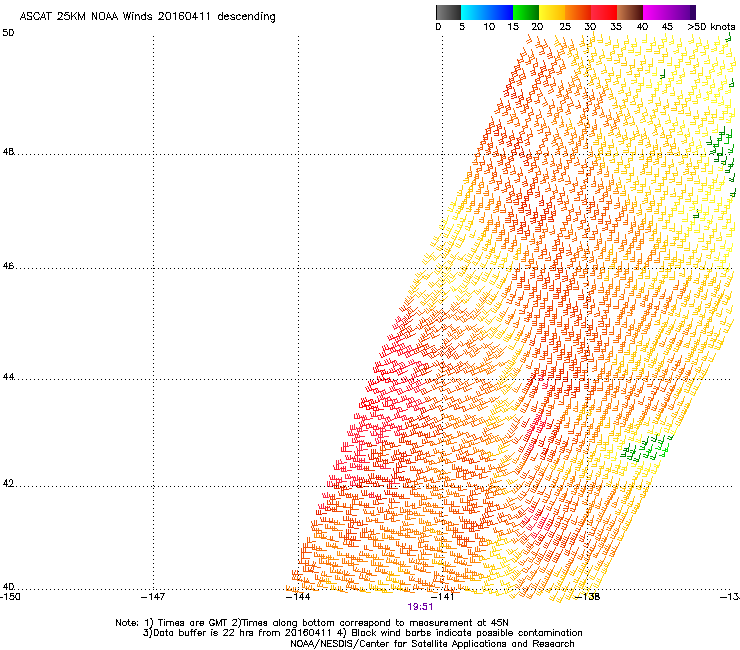Click latitude label '50' on the left axis
This screenshot has width=740, height=650.
[x=8, y=33]
